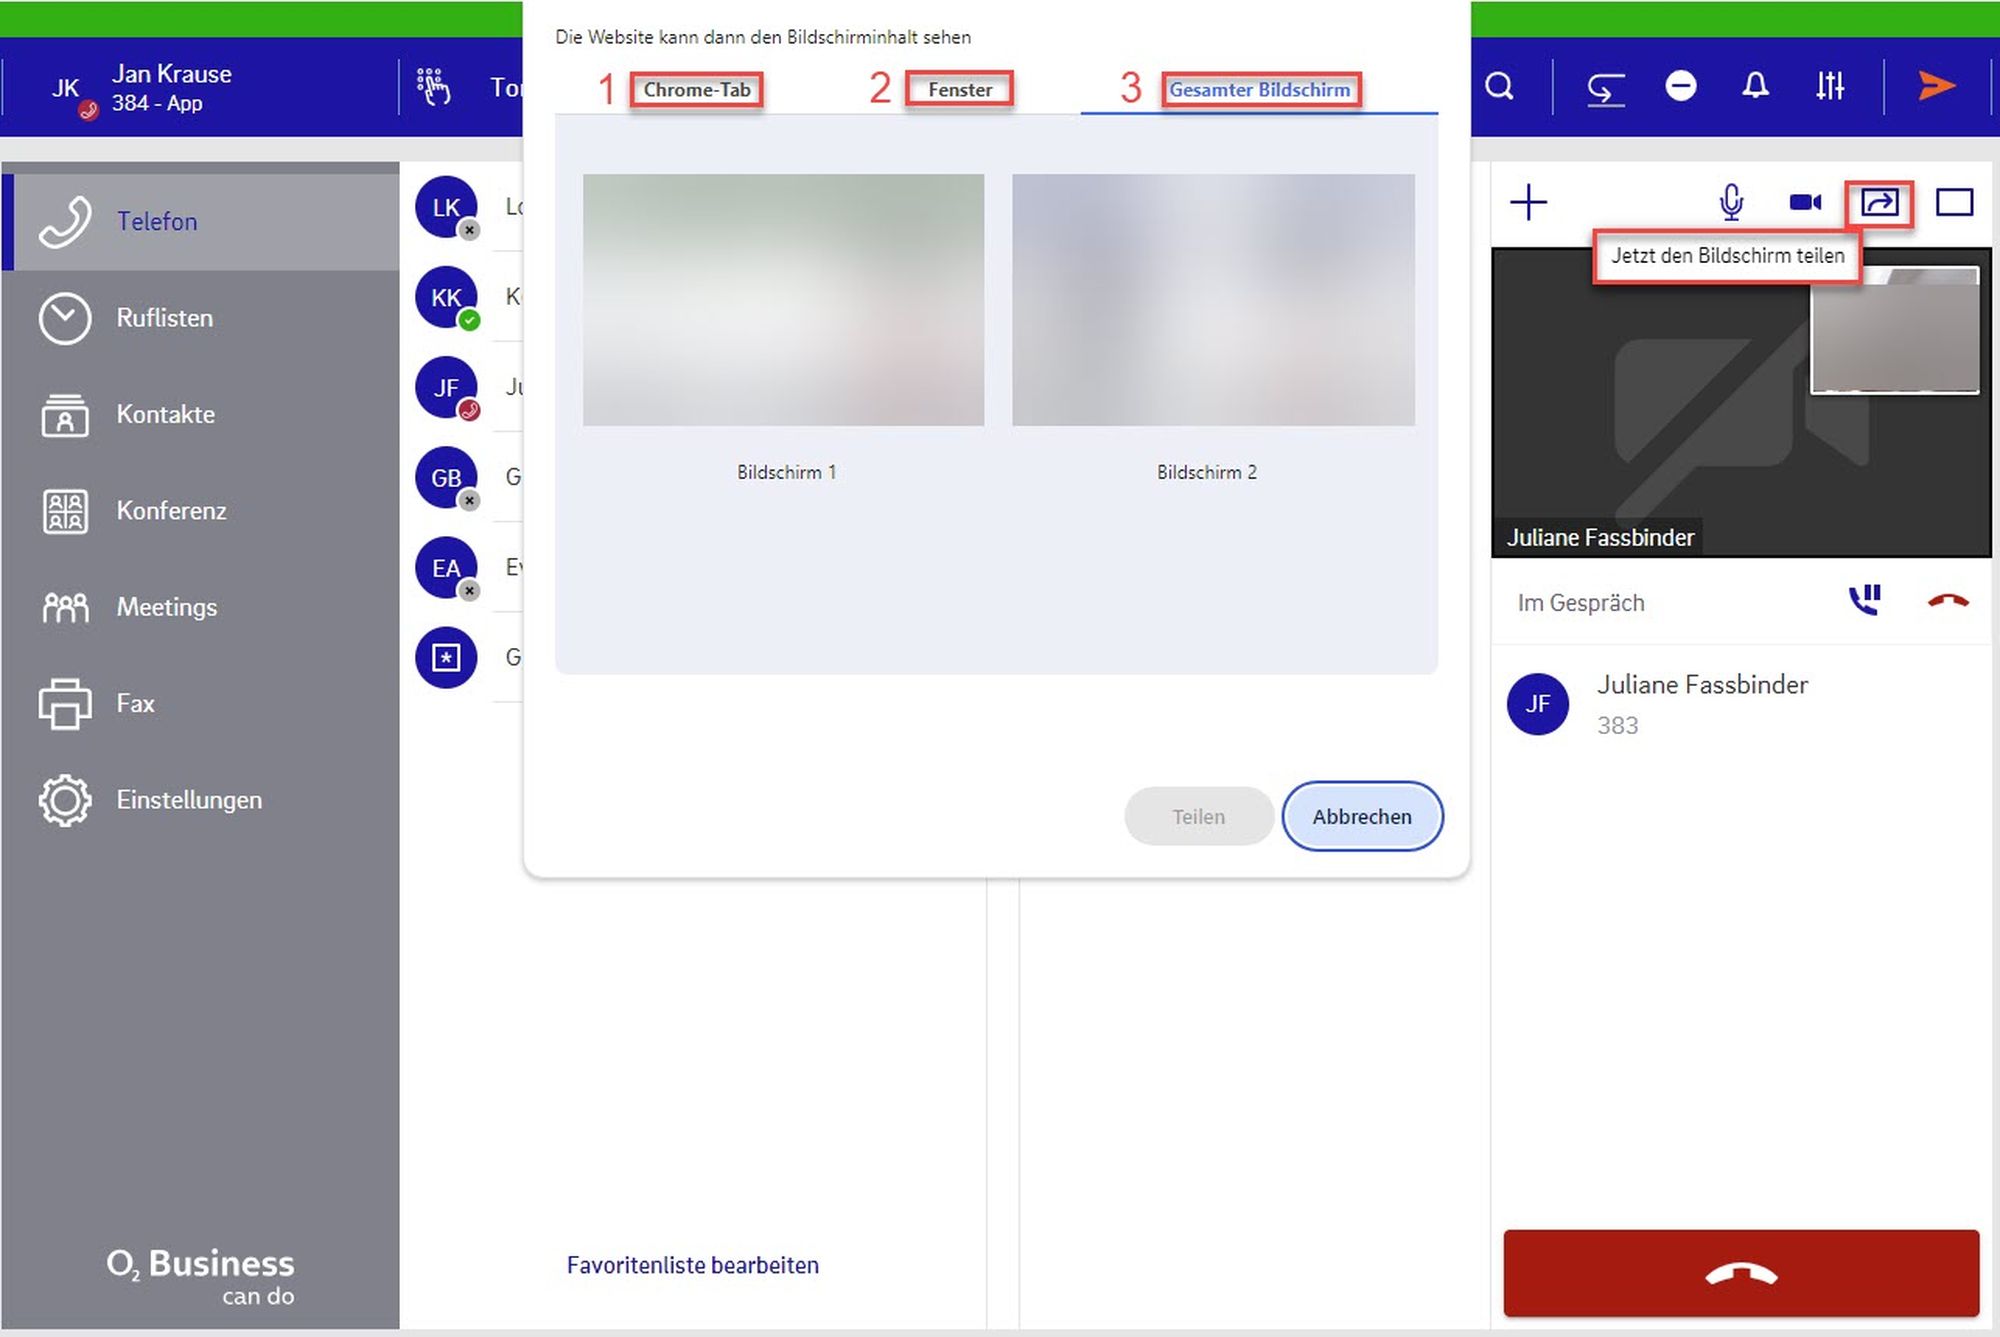
Task: Add participant with plus icon
Action: [x=1528, y=203]
